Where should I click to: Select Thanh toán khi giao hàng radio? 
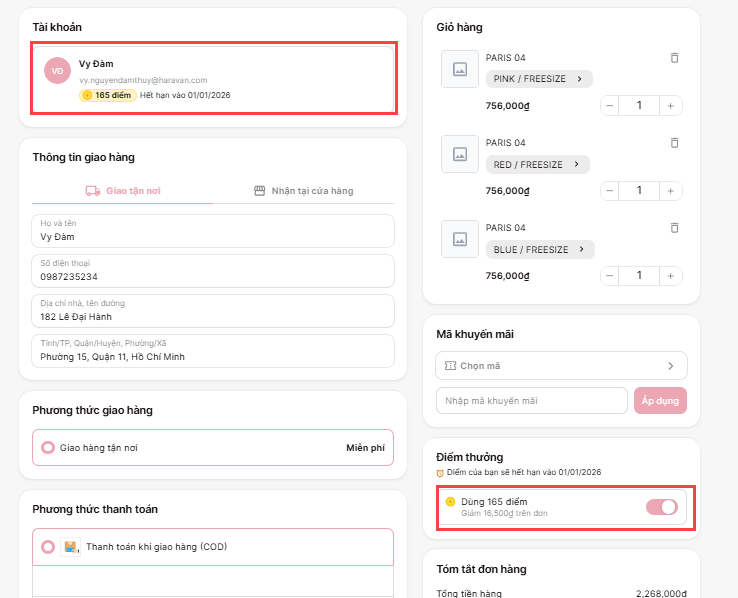click(48, 547)
